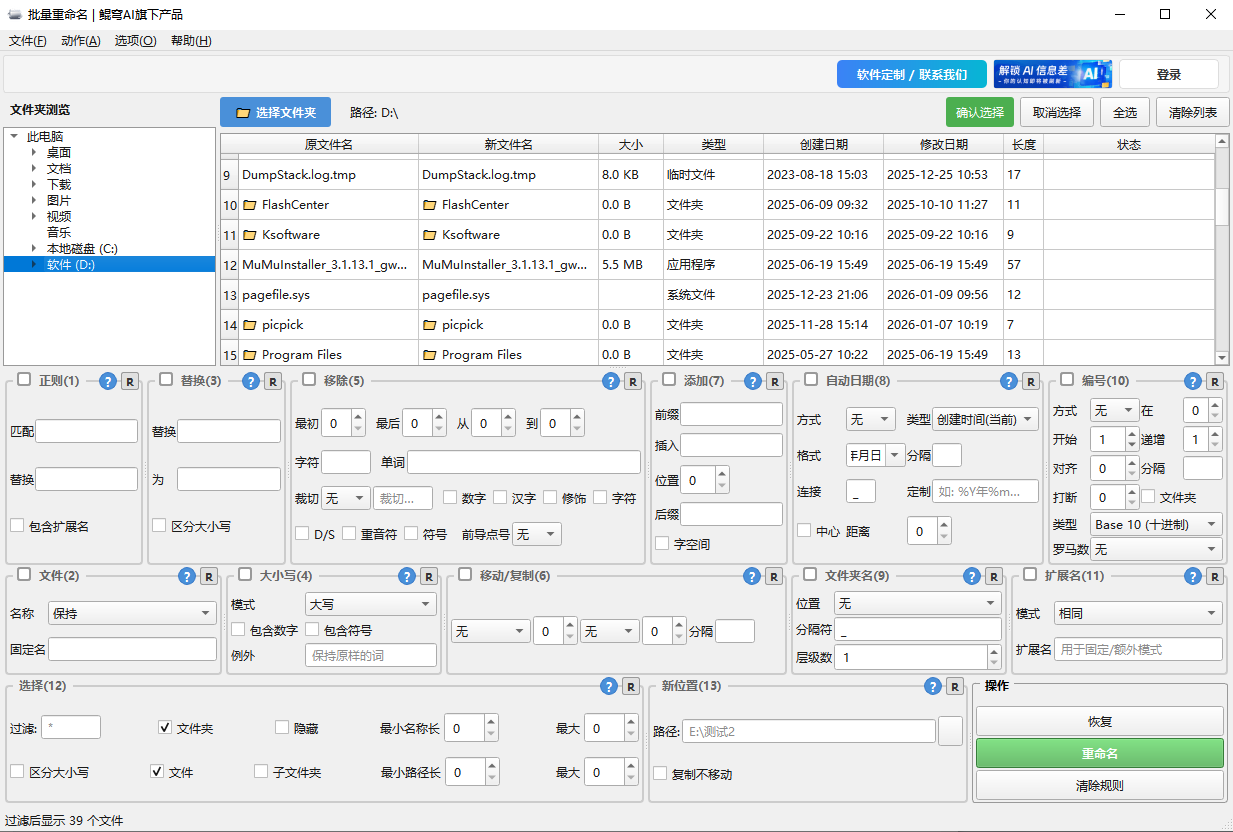Click the 解锁AI信息差 banner icon

tap(1054, 74)
